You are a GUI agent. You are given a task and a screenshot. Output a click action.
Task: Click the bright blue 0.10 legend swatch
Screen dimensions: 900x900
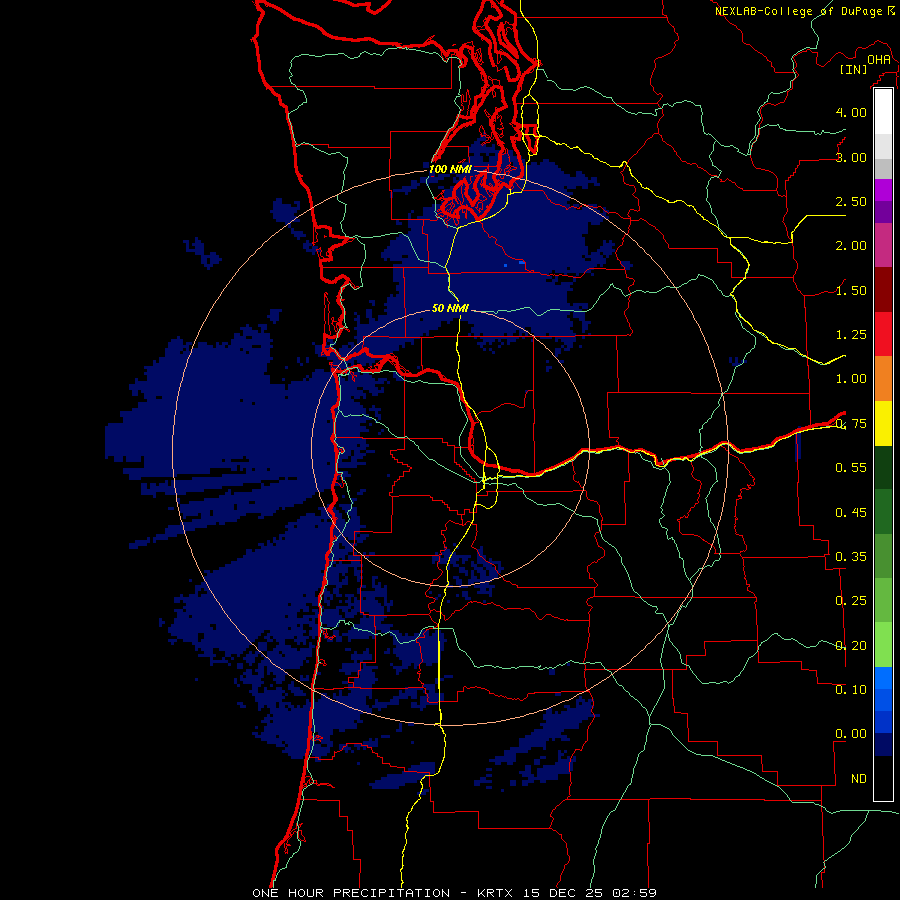point(883,678)
